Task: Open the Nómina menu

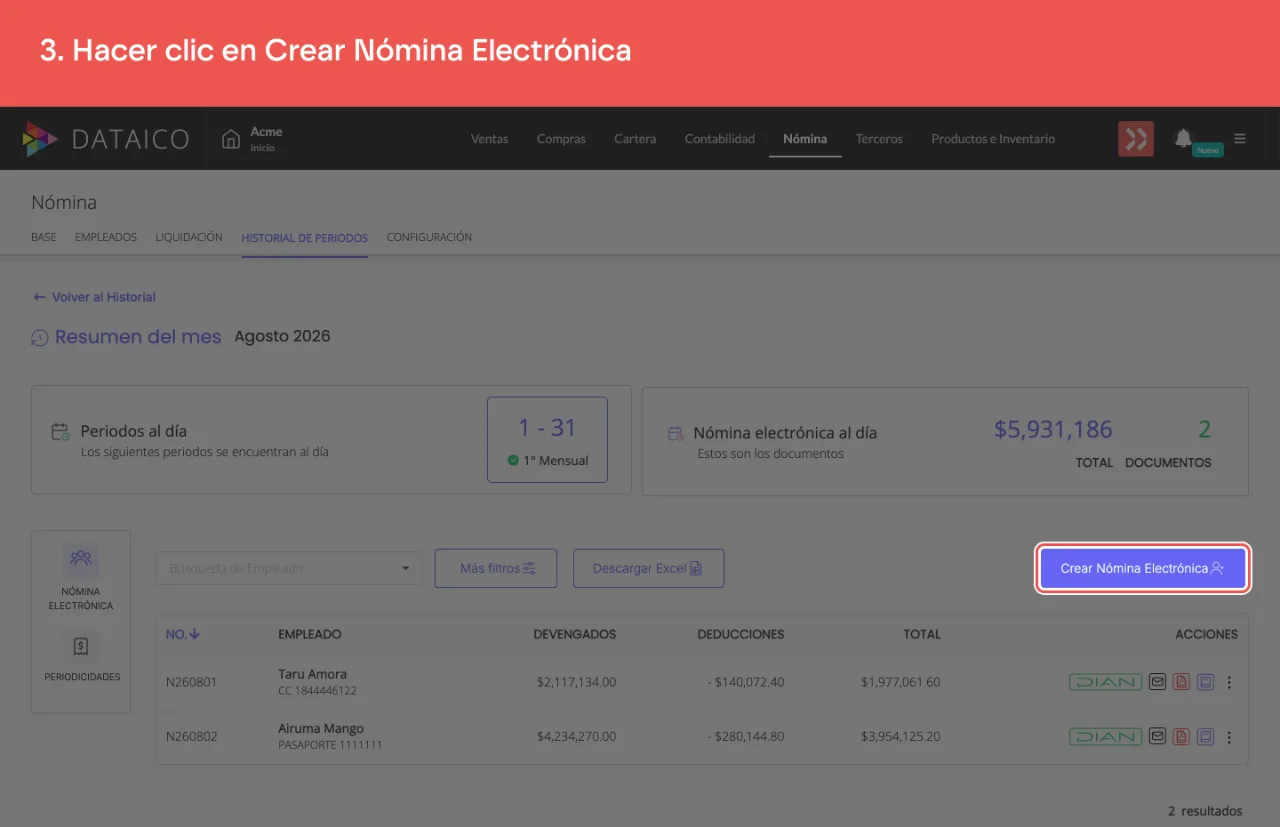Action: [805, 139]
